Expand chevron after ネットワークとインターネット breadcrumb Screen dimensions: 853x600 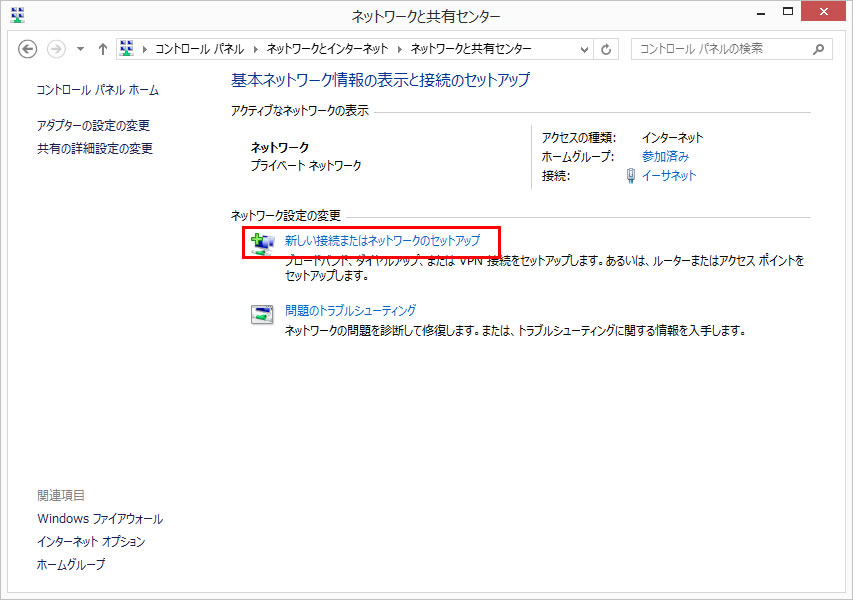(400, 49)
